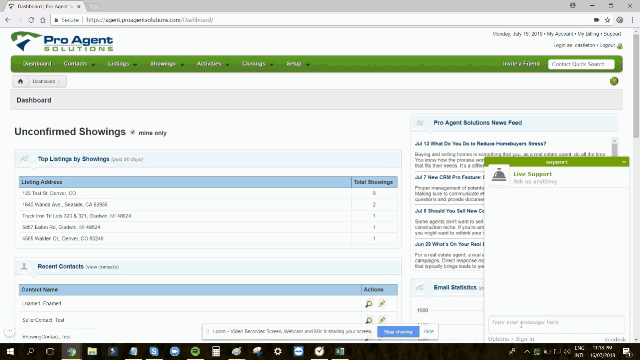Open My Account link
The image size is (640, 360).
click(x=560, y=34)
